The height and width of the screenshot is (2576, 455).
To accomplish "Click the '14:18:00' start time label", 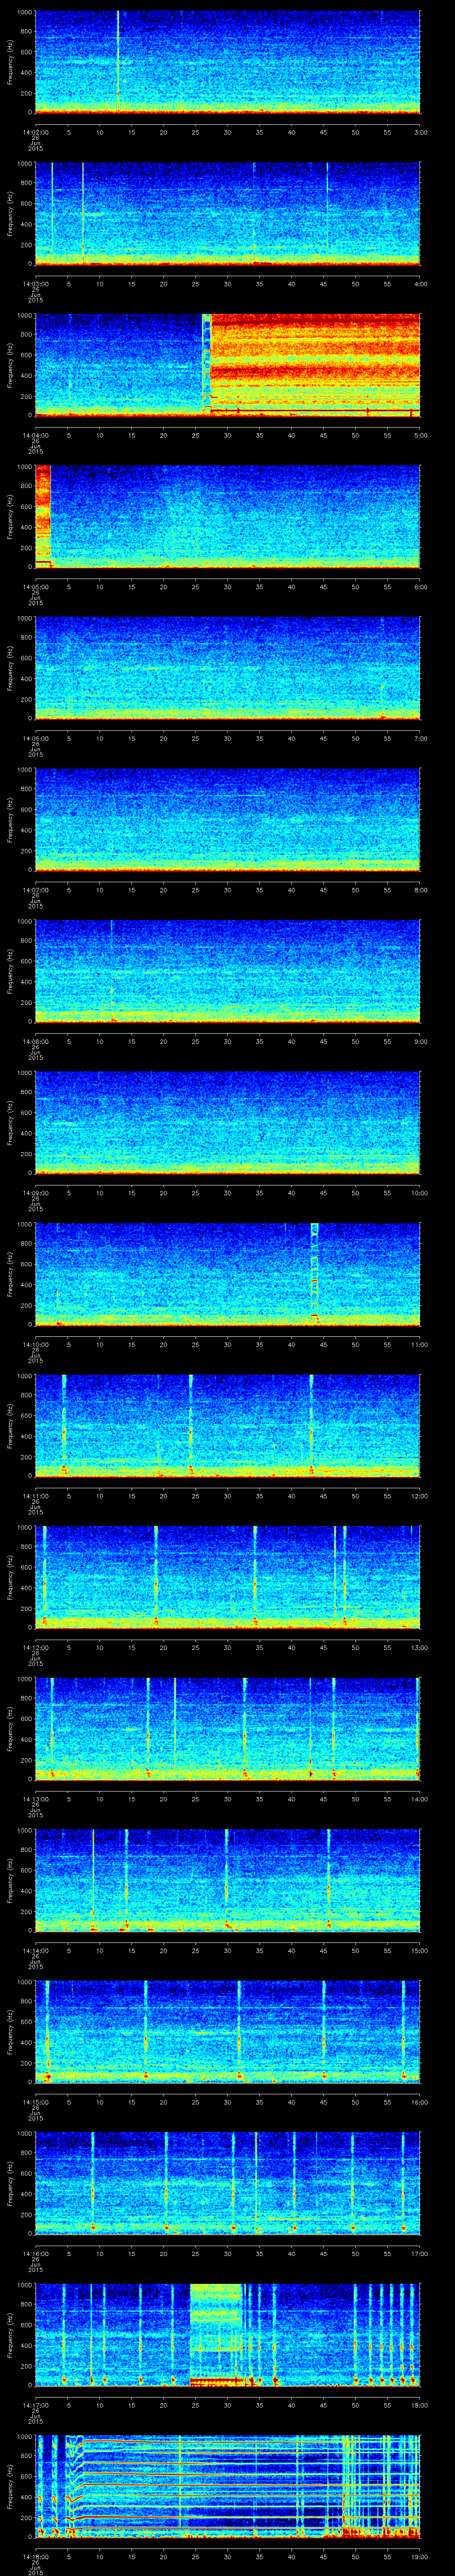I will click(x=35, y=2556).
